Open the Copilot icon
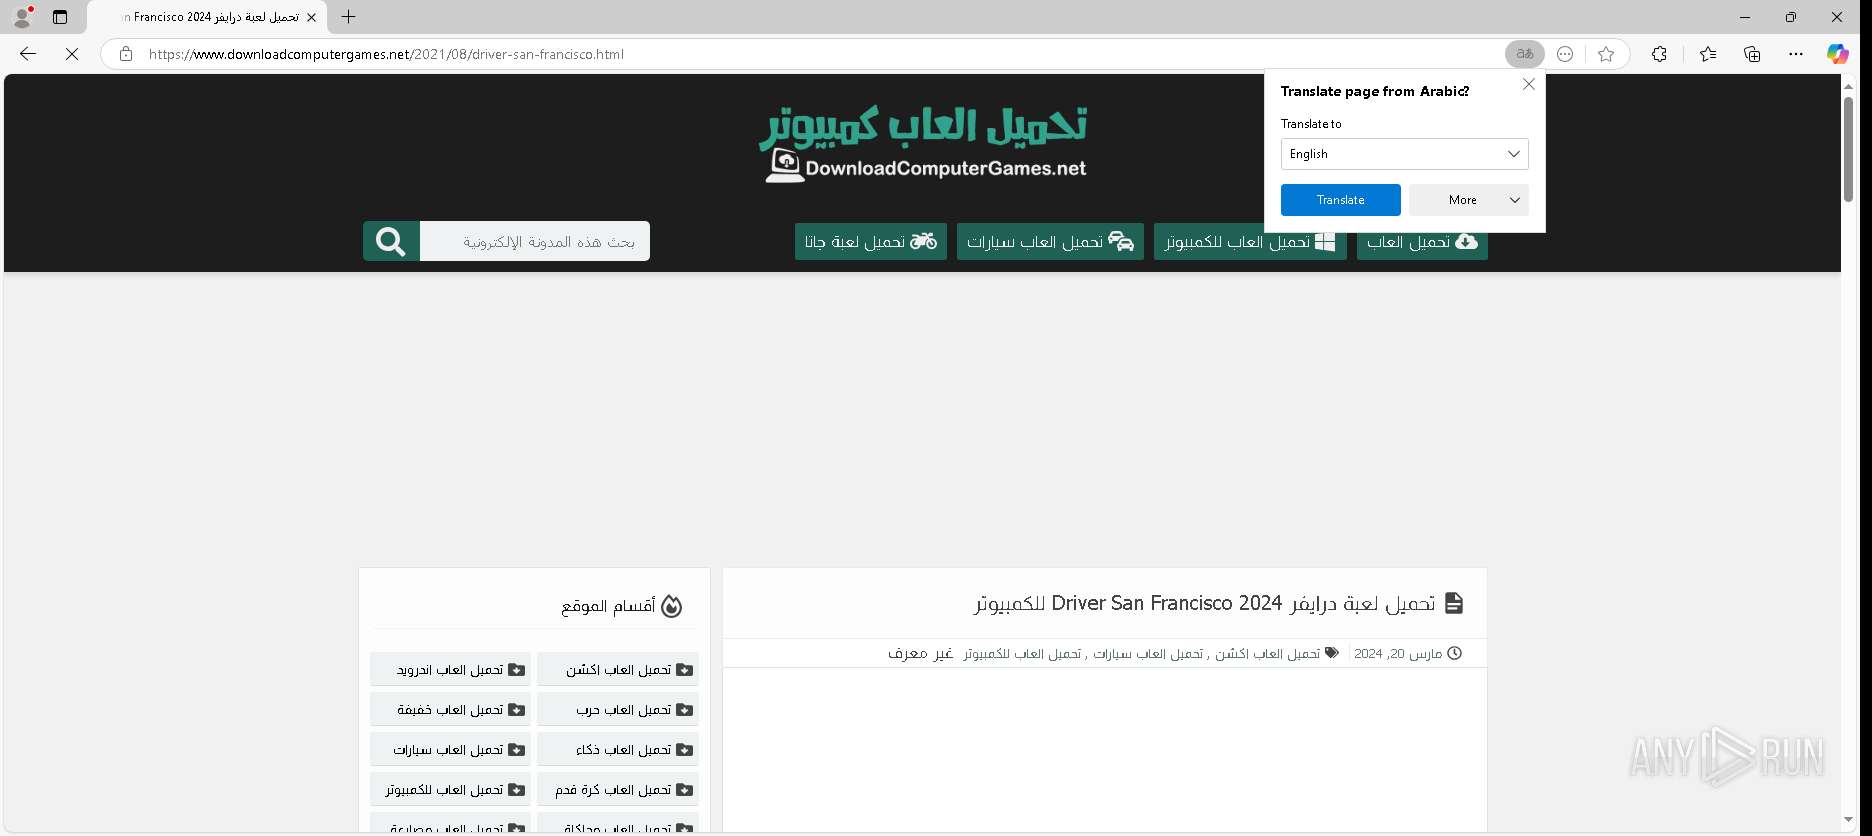The height and width of the screenshot is (836, 1872). click(x=1838, y=54)
